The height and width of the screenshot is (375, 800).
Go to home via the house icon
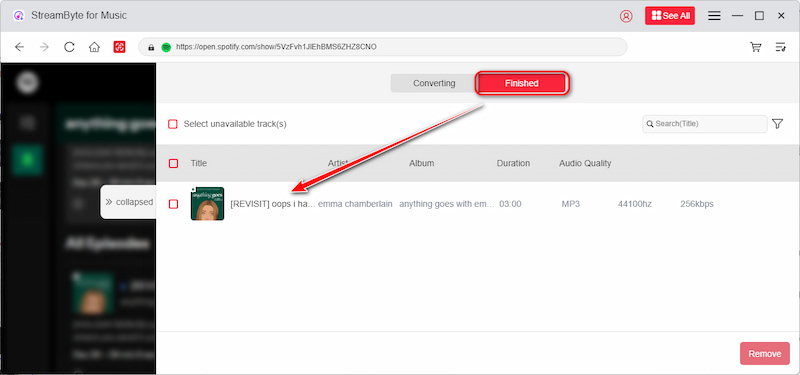pos(94,47)
